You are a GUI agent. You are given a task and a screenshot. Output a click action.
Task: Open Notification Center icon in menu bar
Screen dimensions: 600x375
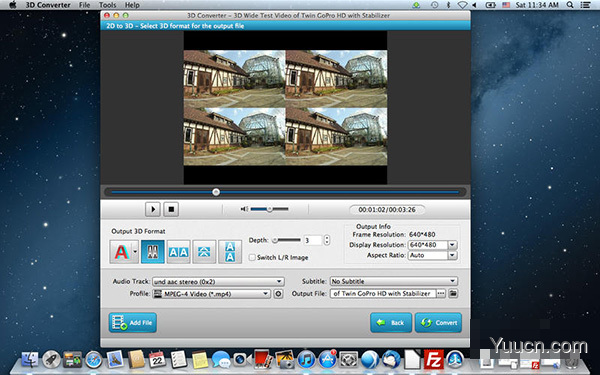585,5
